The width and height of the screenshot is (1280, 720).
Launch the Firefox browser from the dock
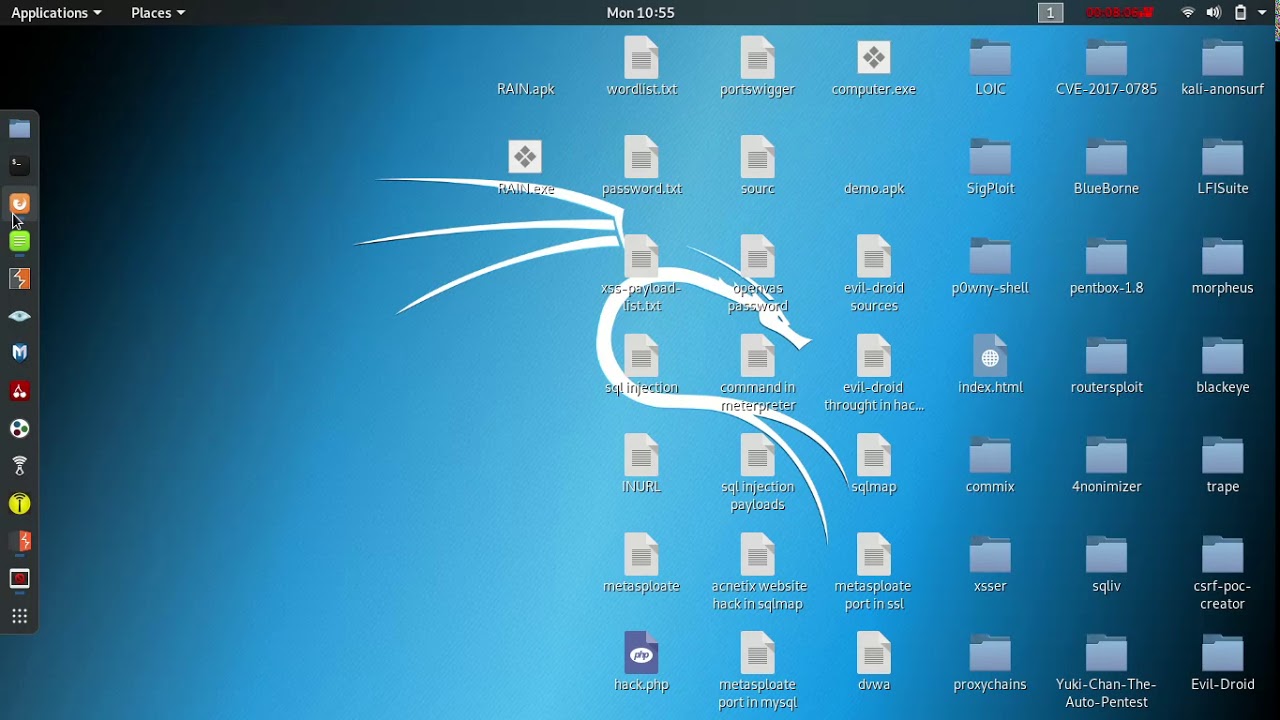click(20, 203)
